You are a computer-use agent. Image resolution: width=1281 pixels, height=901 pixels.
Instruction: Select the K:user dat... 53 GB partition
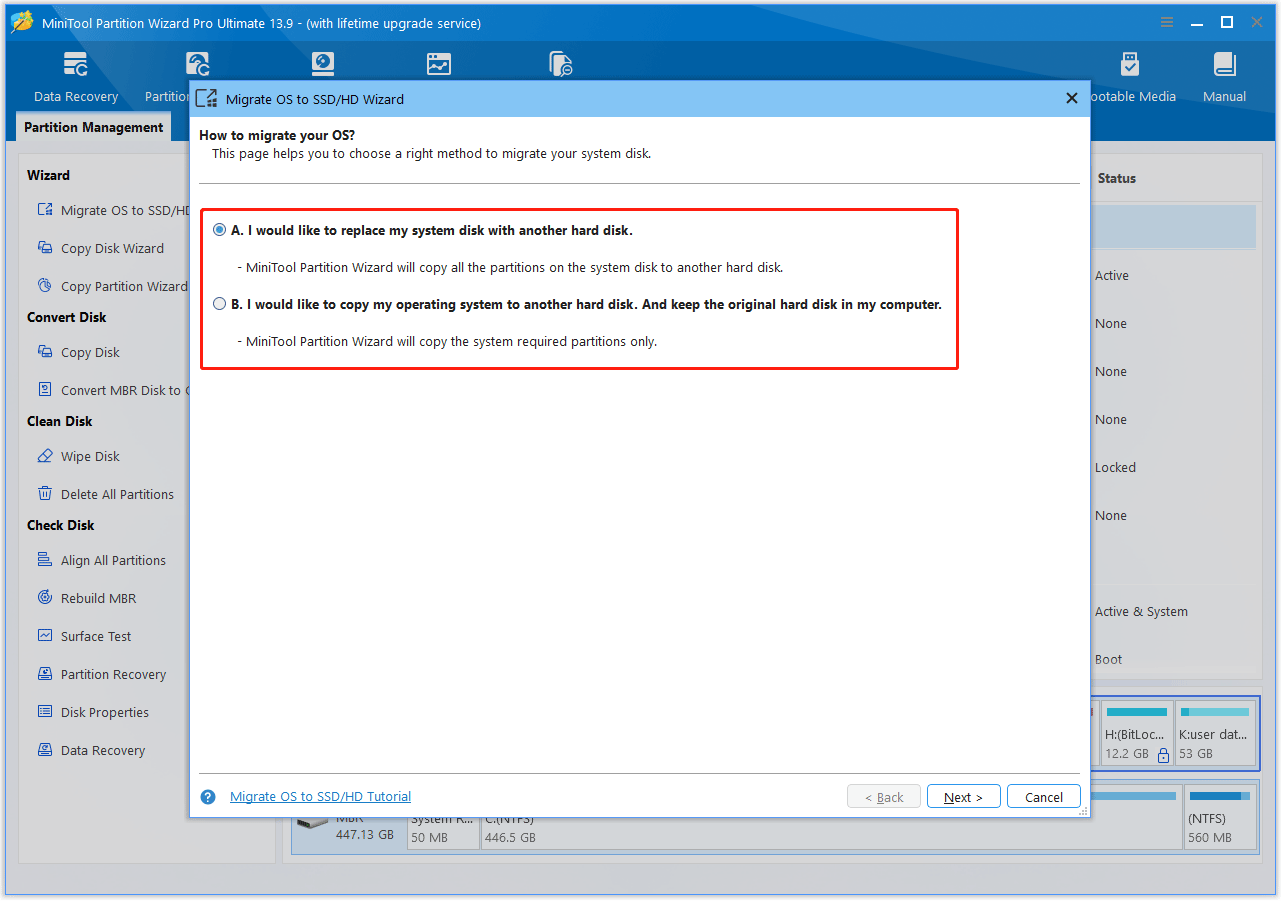coord(1215,735)
